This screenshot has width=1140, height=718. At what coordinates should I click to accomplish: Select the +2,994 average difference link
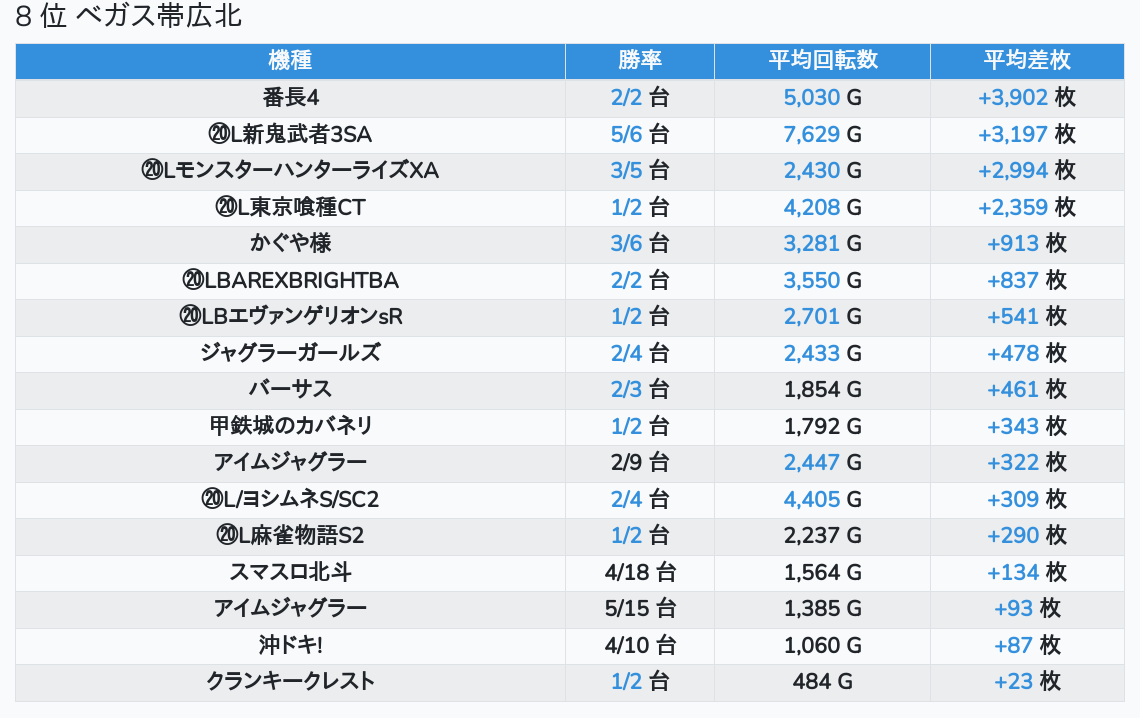[x=1012, y=170]
